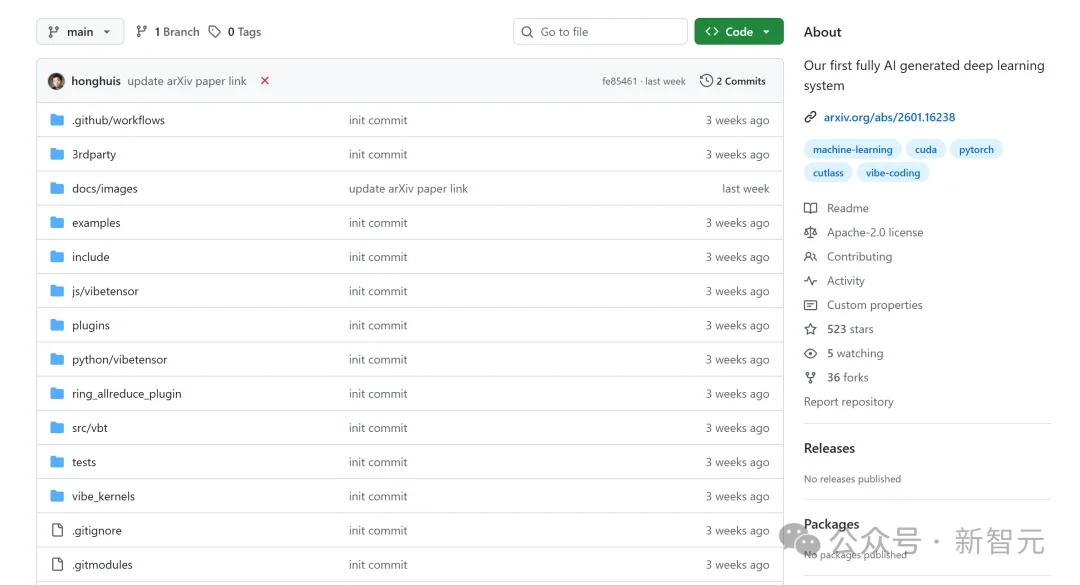The width and height of the screenshot is (1080, 585).
Task: Star the repository via the star icon
Action: 811,329
